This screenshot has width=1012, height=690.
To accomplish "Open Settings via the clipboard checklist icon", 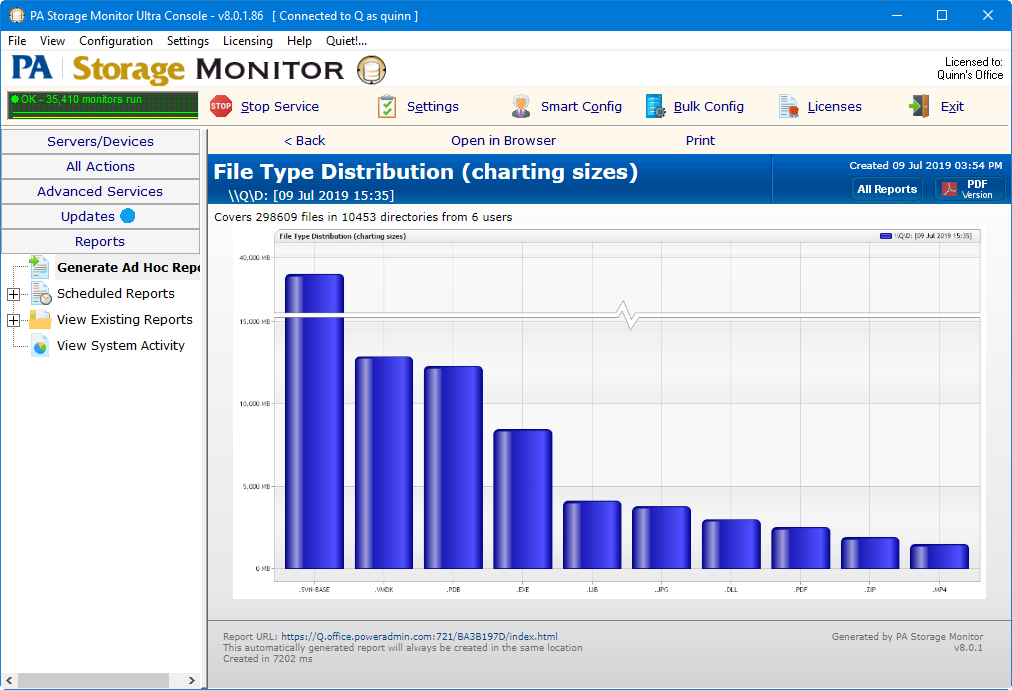I will pos(387,106).
